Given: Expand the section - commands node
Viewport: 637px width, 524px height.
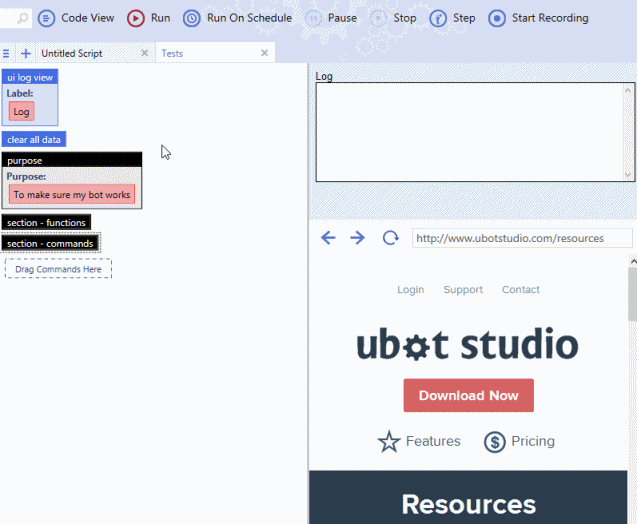Looking at the screenshot, I should 50,243.
